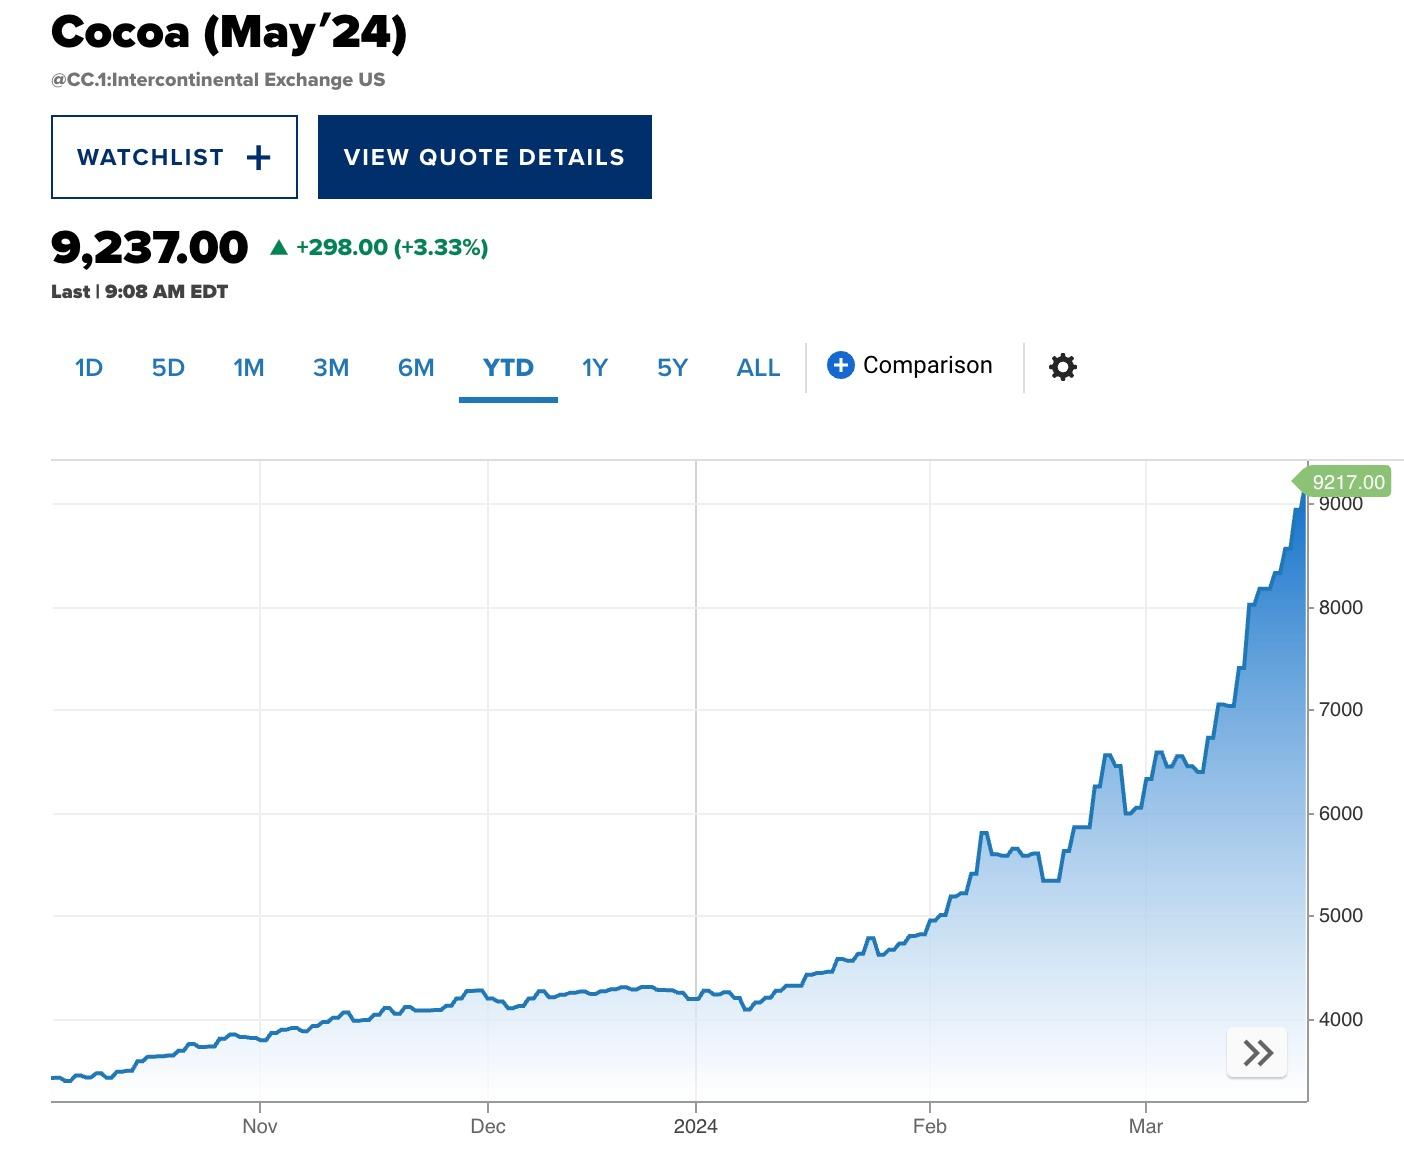Select the 1M time range

point(249,368)
